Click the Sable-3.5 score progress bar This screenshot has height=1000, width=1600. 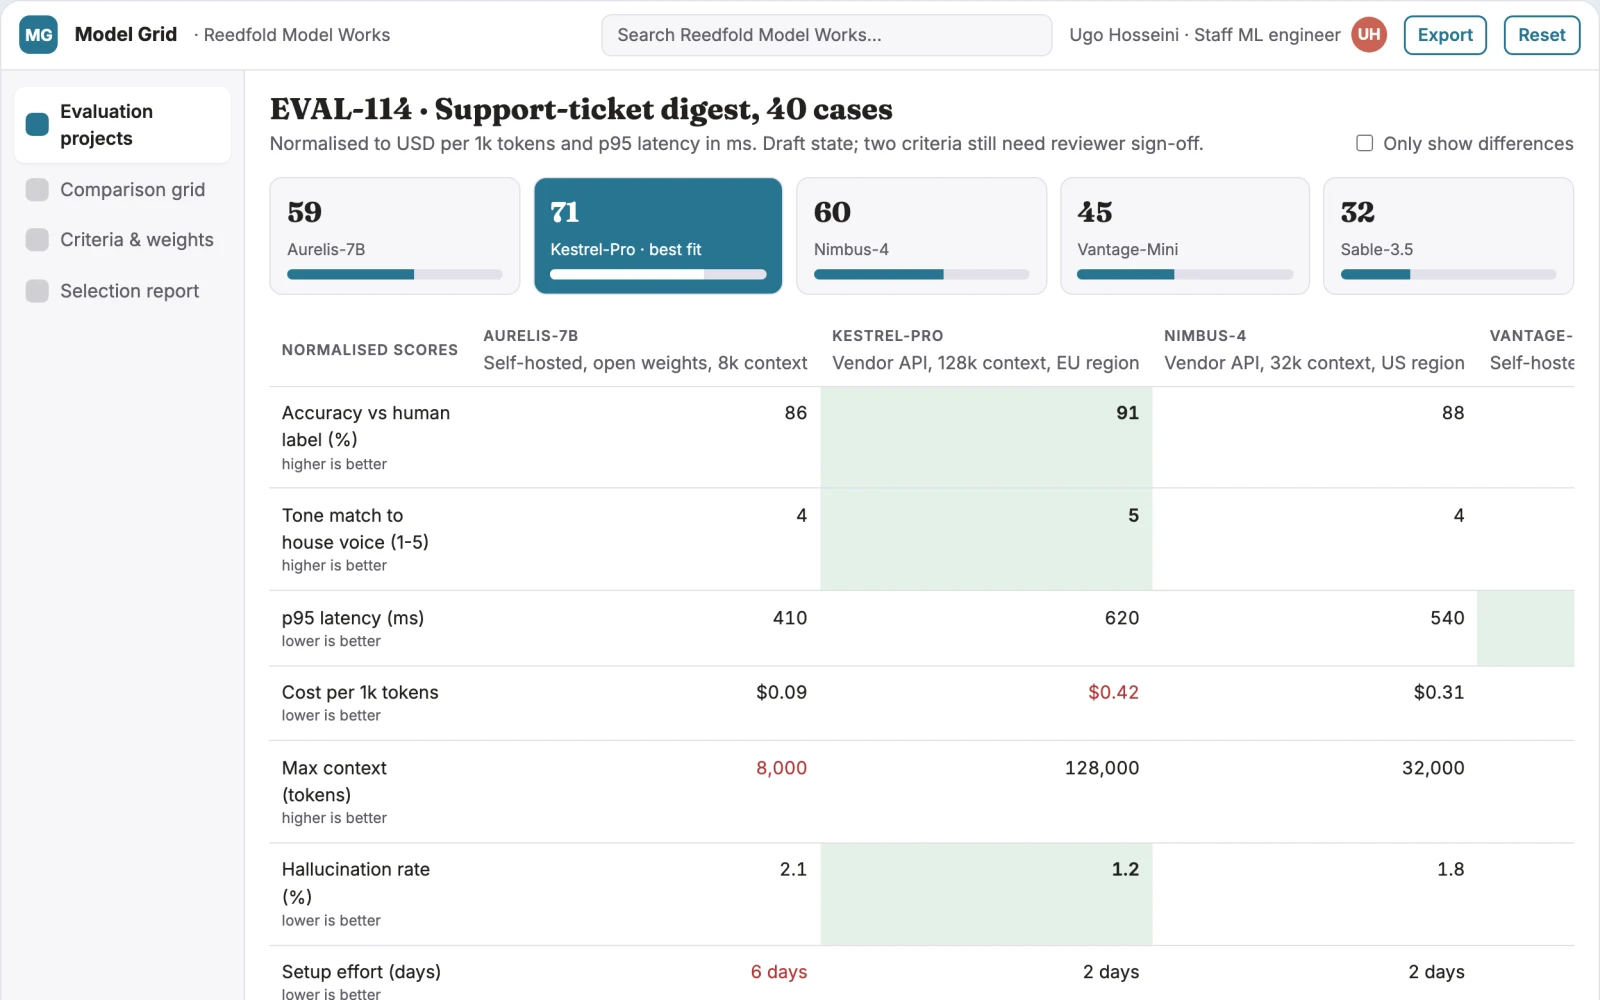pyautogui.click(x=1448, y=274)
